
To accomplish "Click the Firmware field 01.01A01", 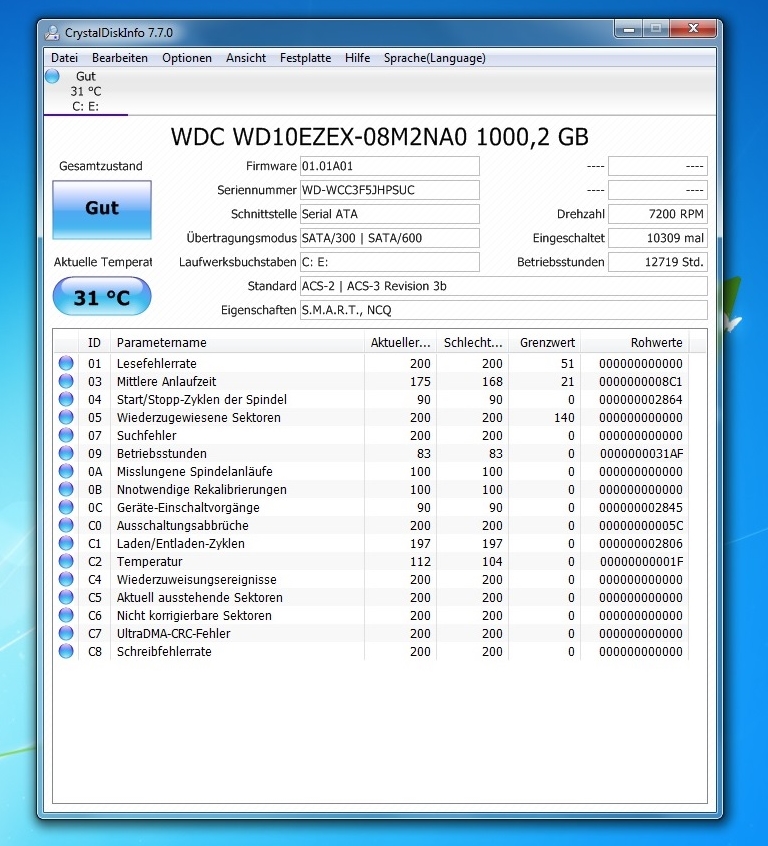I will pos(390,166).
